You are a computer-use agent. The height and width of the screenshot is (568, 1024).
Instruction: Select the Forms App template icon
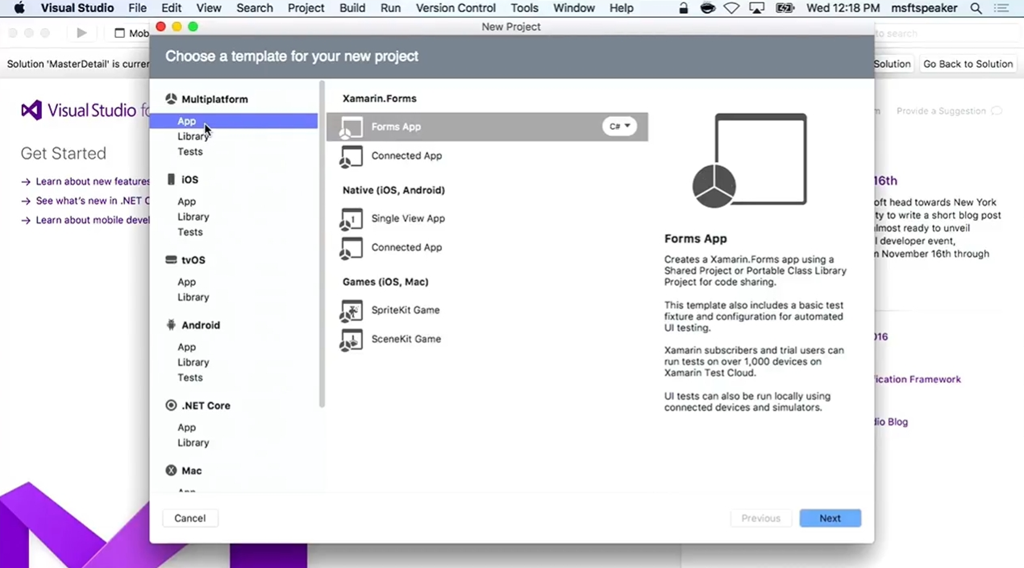(x=351, y=127)
